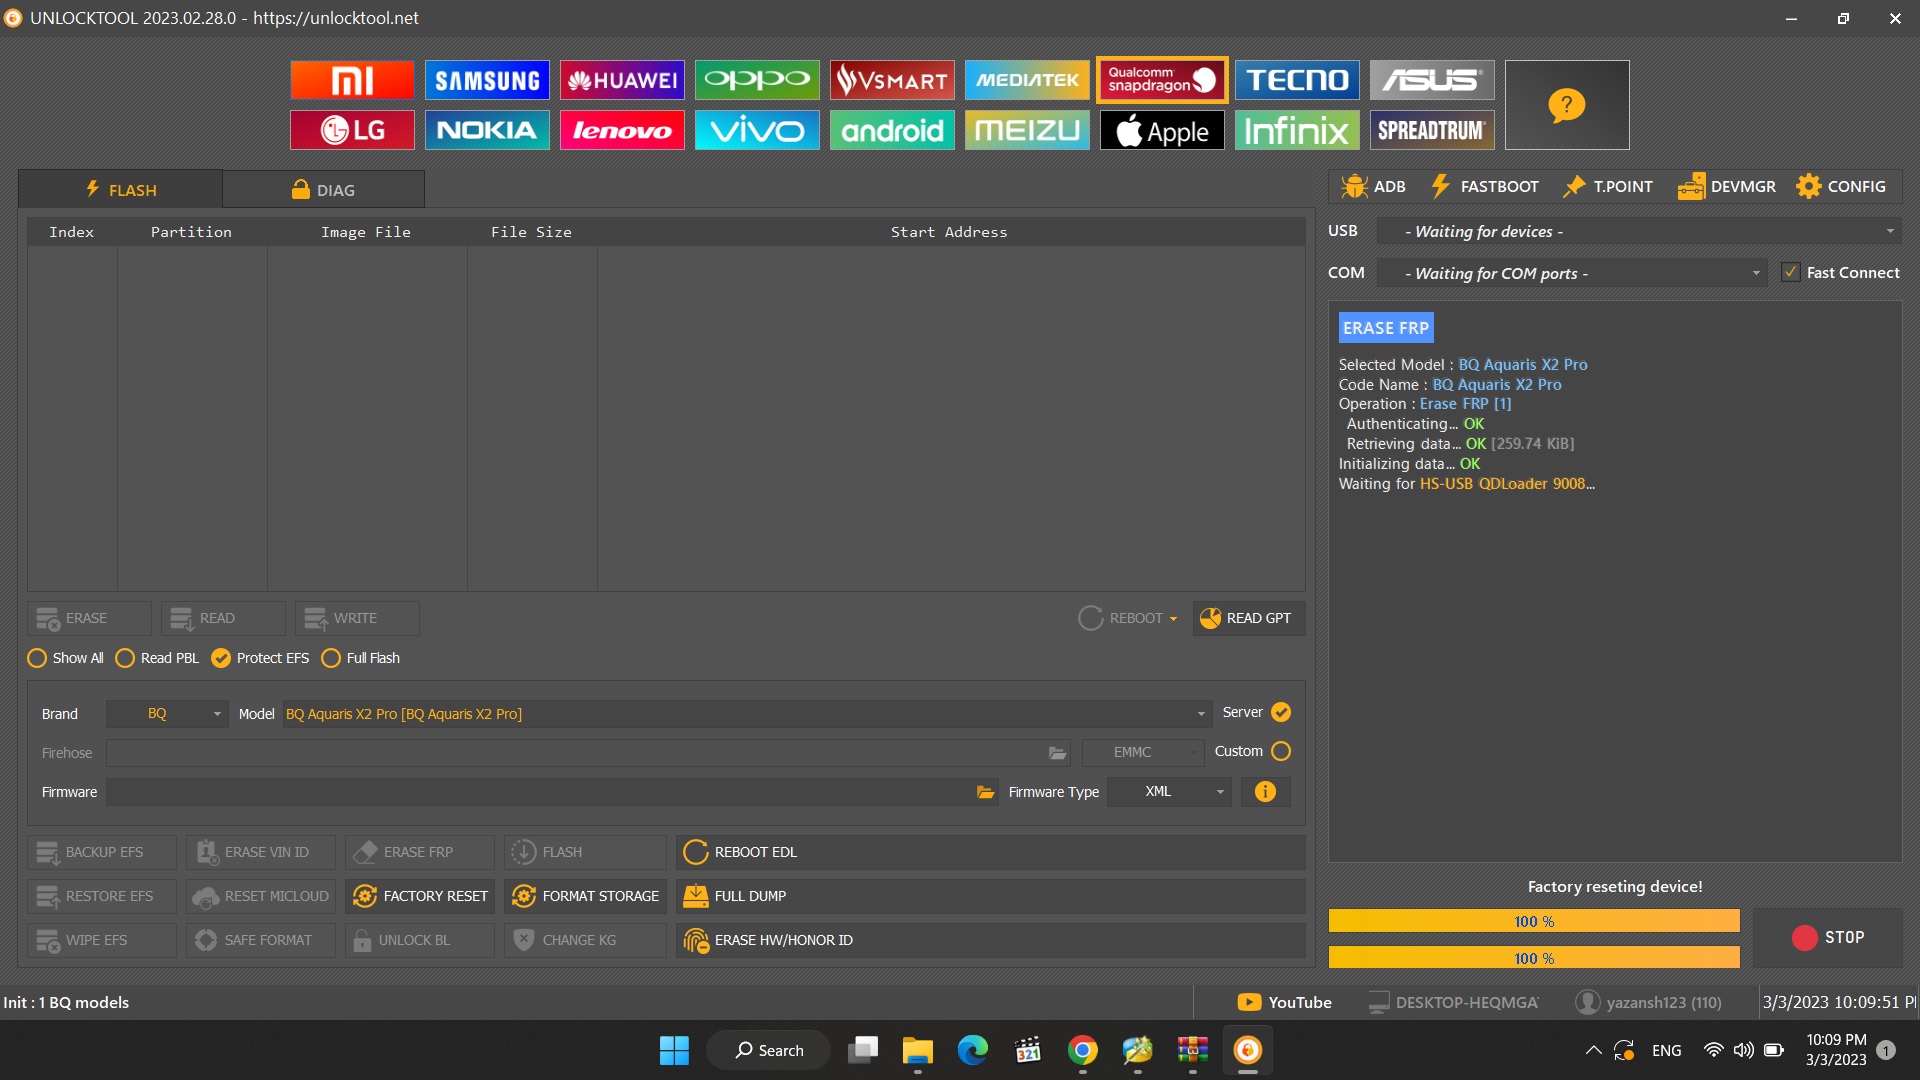Select the Apple brand logo
The height and width of the screenshot is (1080, 1920).
point(1162,130)
